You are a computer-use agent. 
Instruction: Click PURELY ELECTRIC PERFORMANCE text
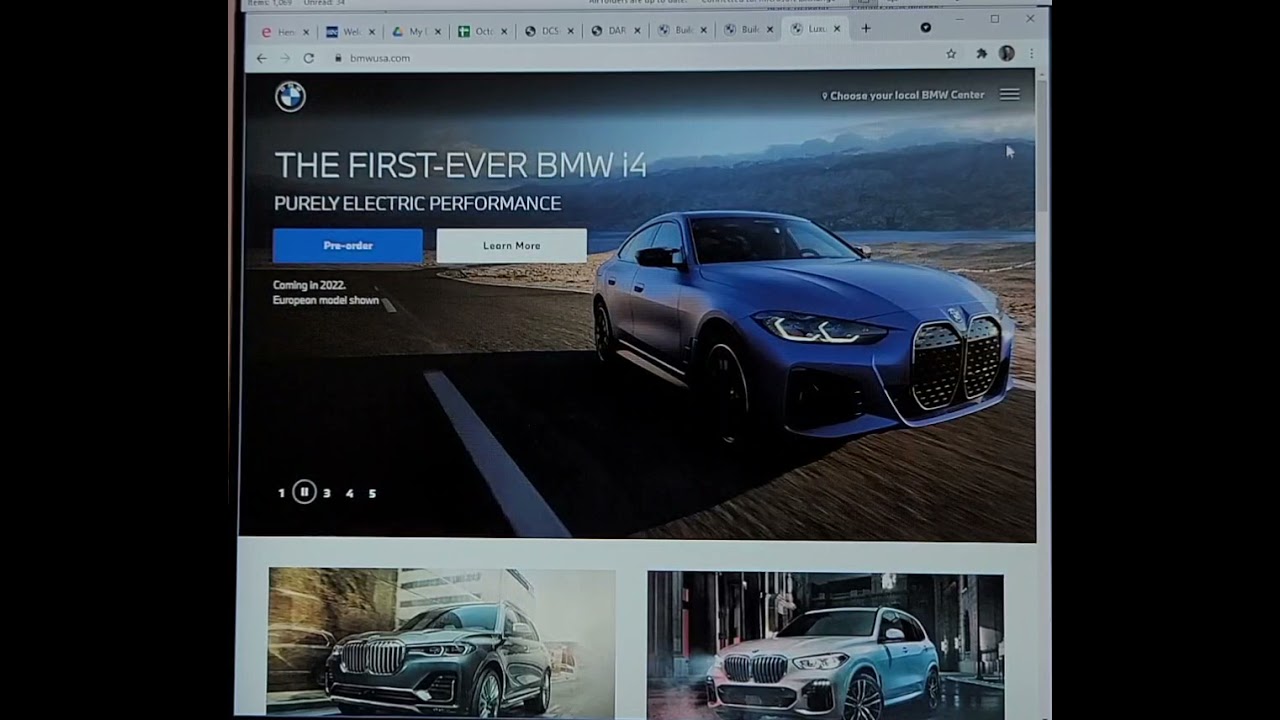(417, 204)
